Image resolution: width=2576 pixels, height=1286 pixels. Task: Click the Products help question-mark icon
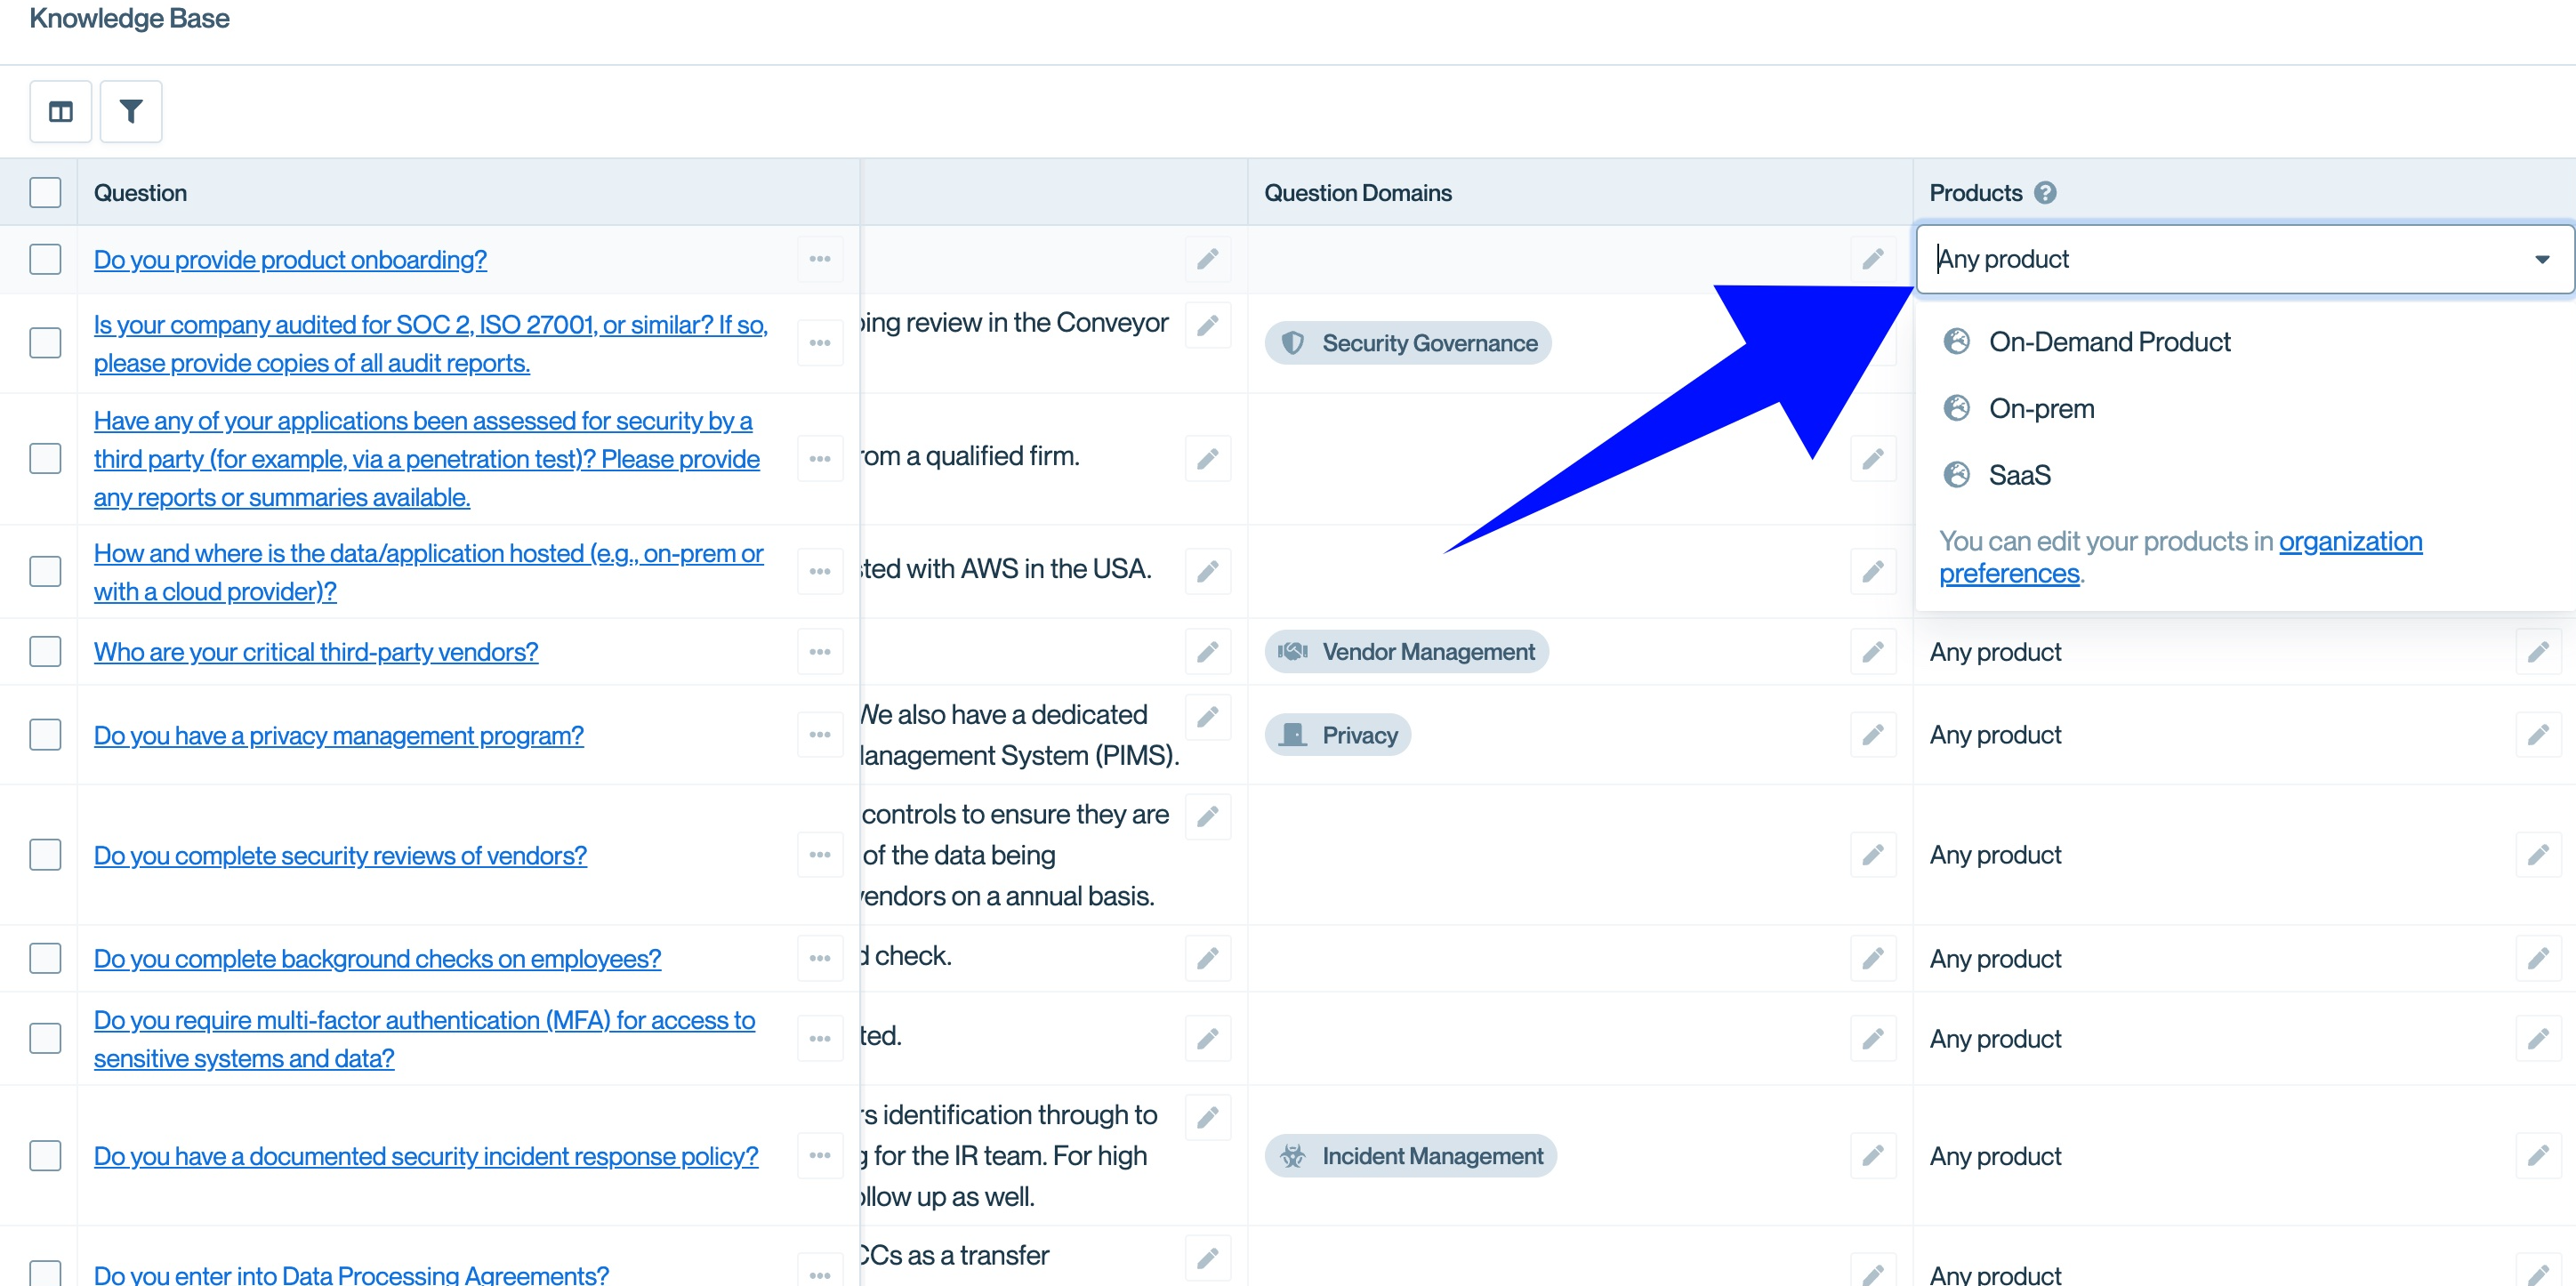point(2045,193)
